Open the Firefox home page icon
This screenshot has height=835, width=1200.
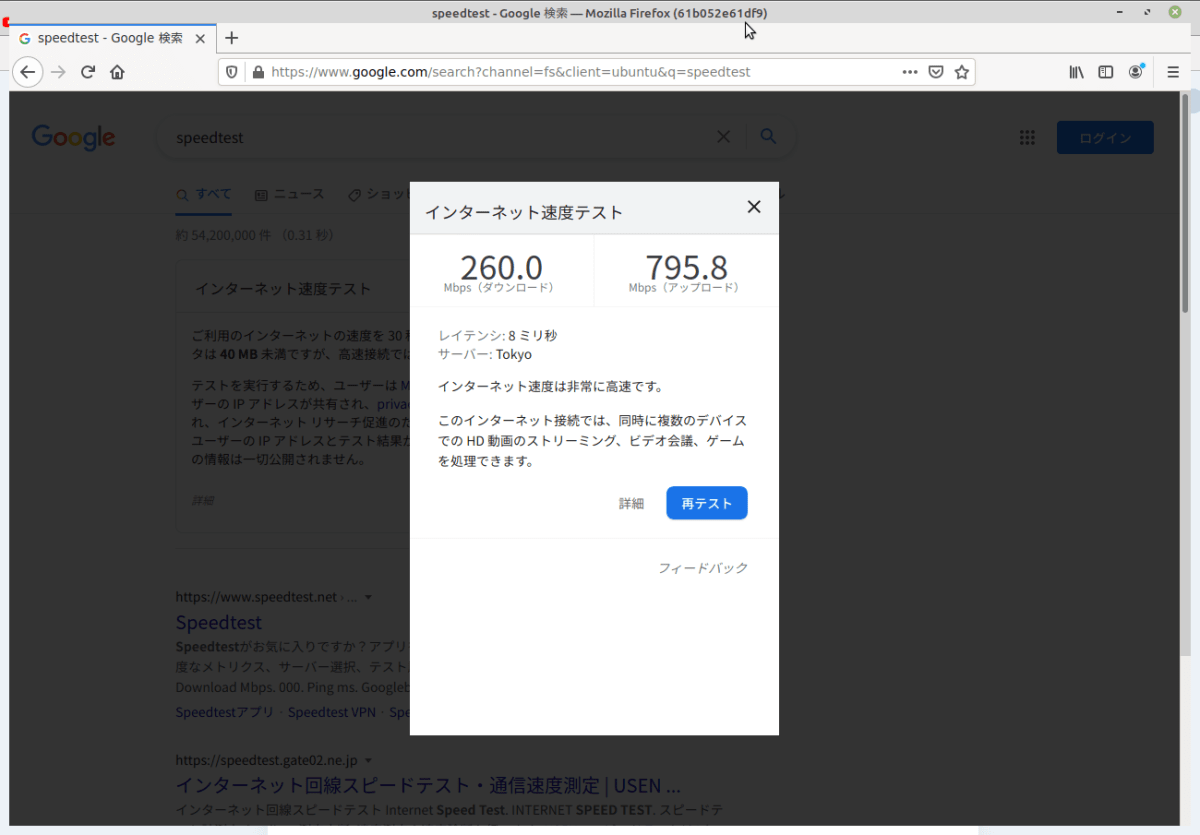[x=117, y=72]
